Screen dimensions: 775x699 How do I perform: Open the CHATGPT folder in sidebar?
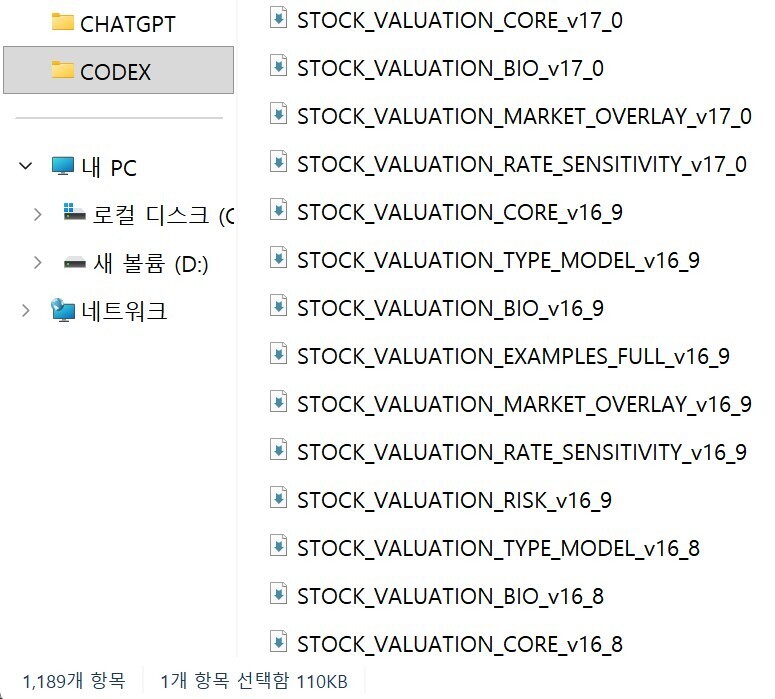tap(128, 24)
